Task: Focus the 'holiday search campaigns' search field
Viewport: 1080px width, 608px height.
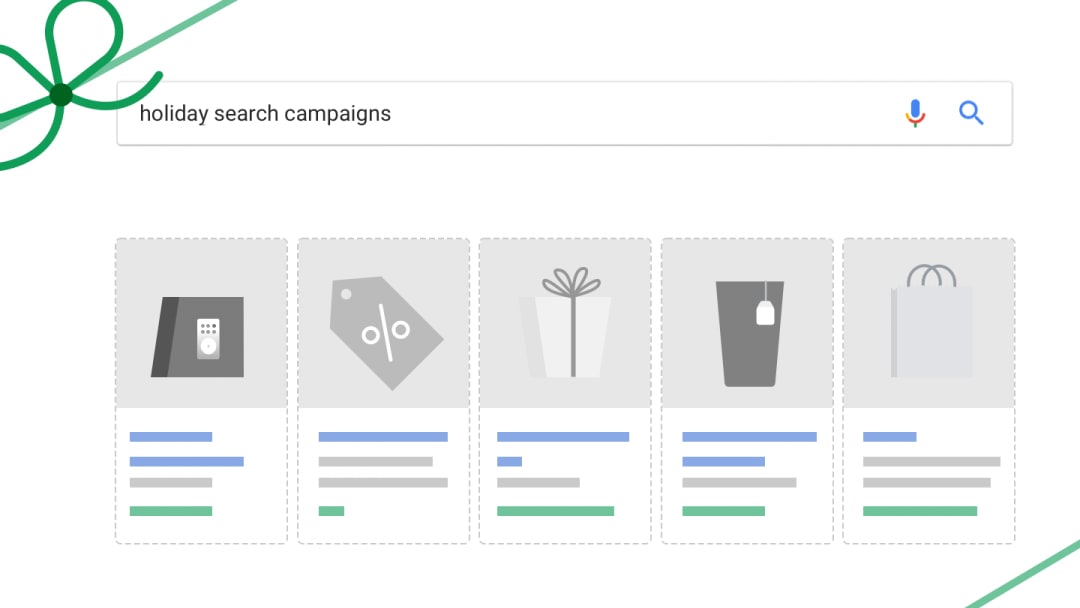Action: 500,113
